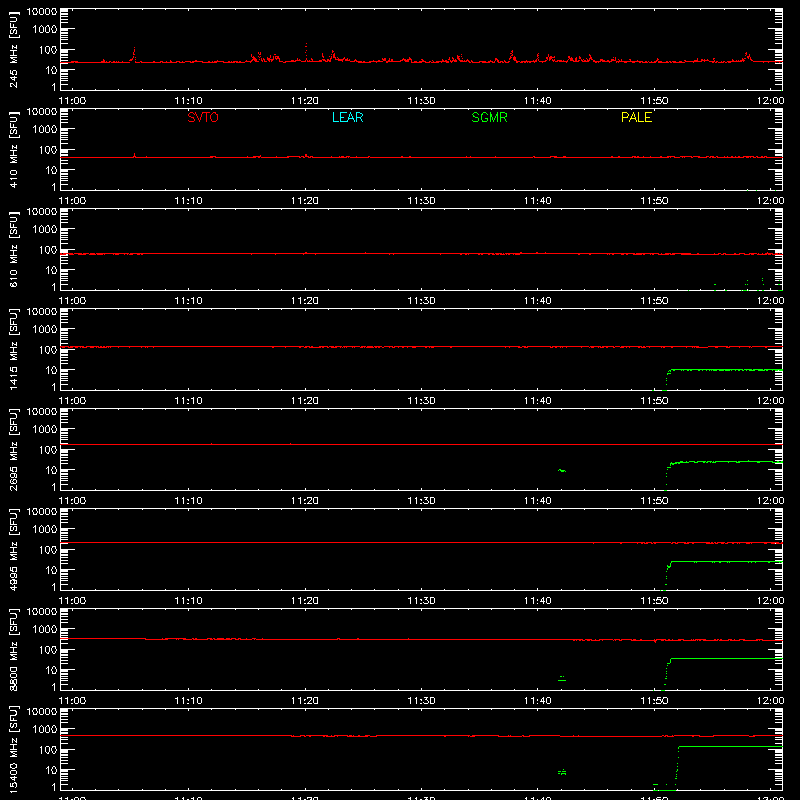
Task: Click the 11:30 tick label under 245 MHz panel
Action: click(421, 101)
